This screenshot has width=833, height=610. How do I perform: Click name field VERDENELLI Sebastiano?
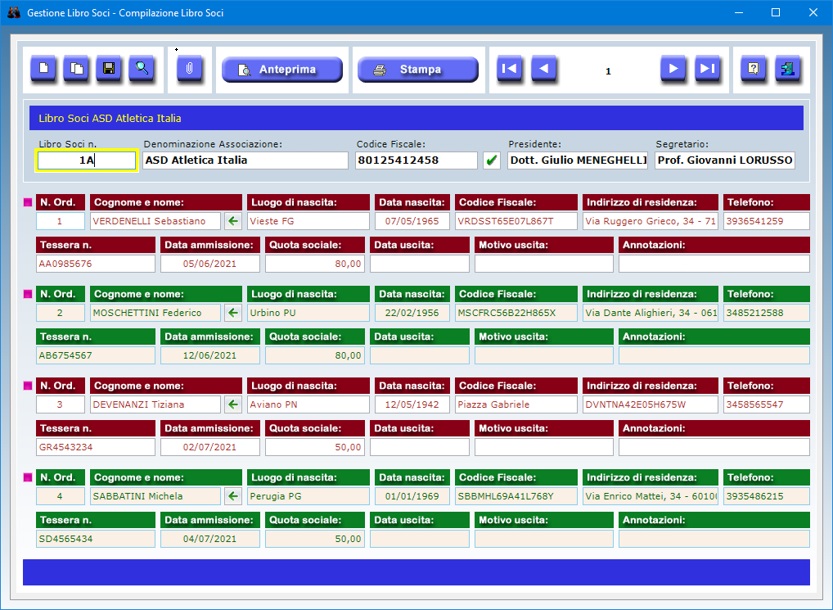click(155, 221)
